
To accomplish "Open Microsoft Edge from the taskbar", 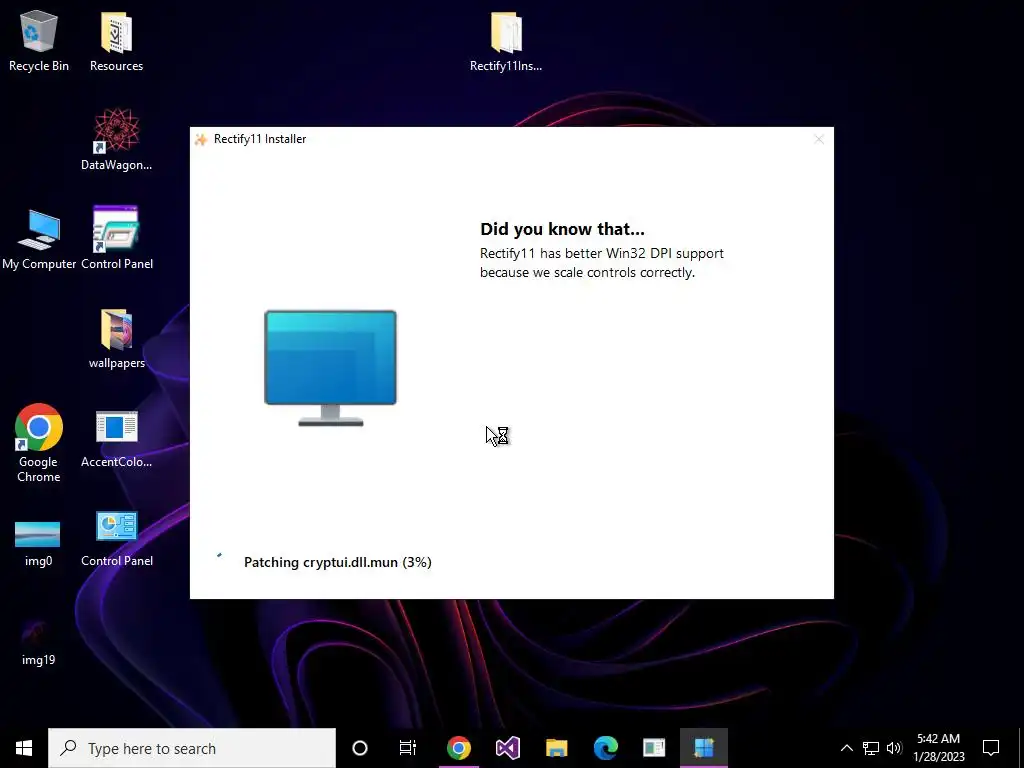I will point(605,748).
